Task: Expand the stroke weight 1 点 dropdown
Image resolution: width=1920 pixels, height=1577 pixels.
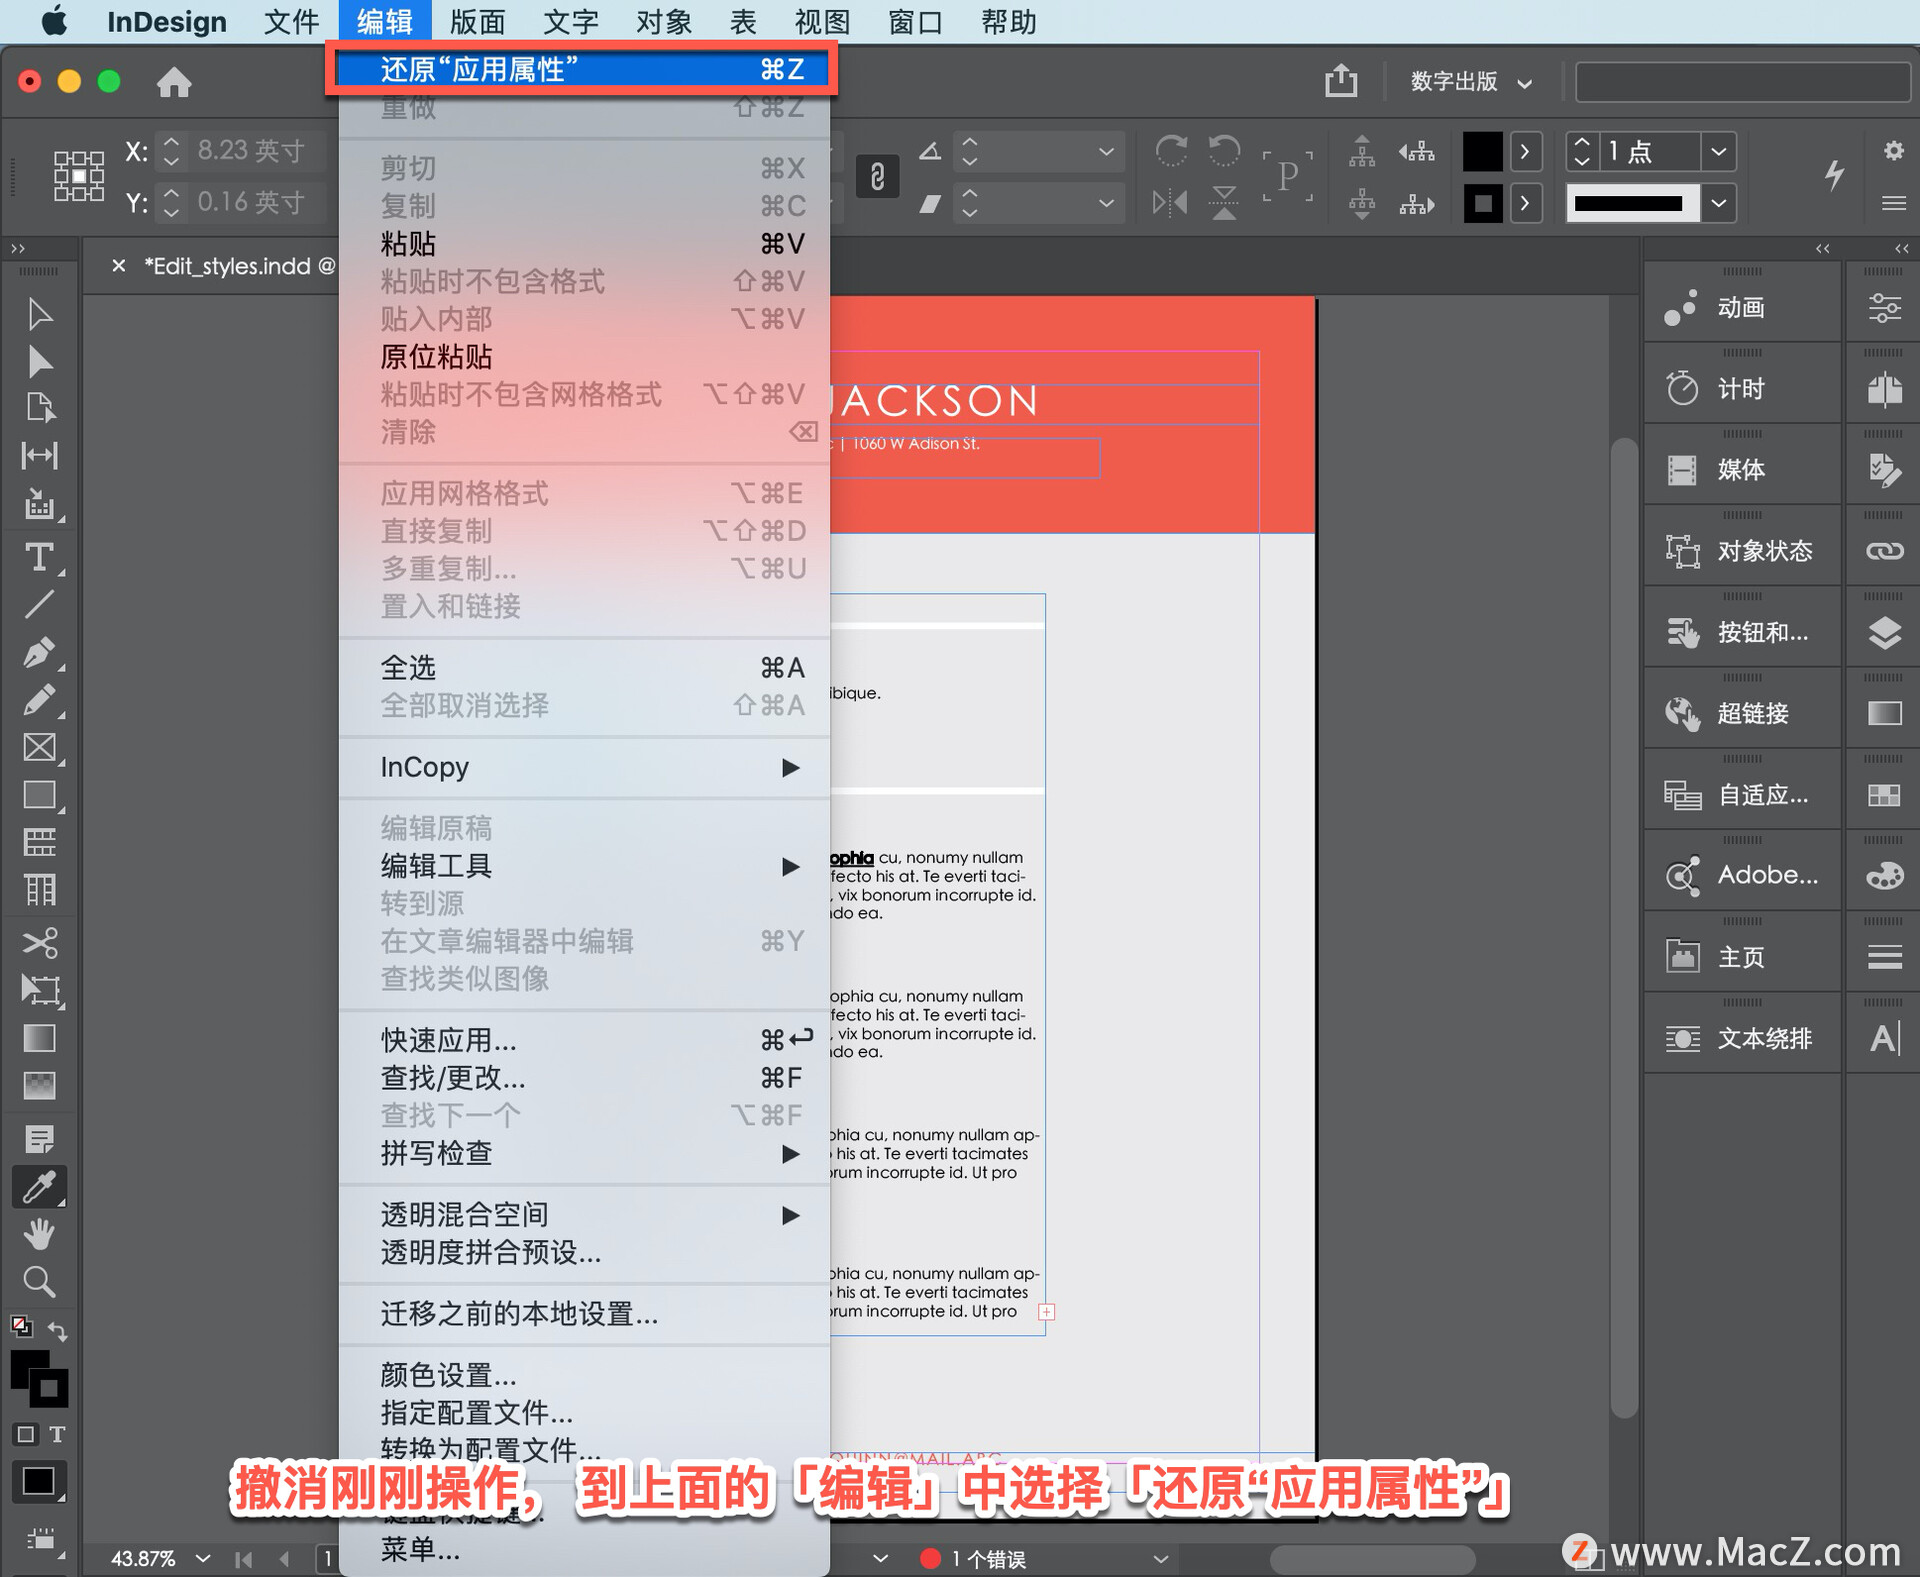Action: pyautogui.click(x=1718, y=152)
